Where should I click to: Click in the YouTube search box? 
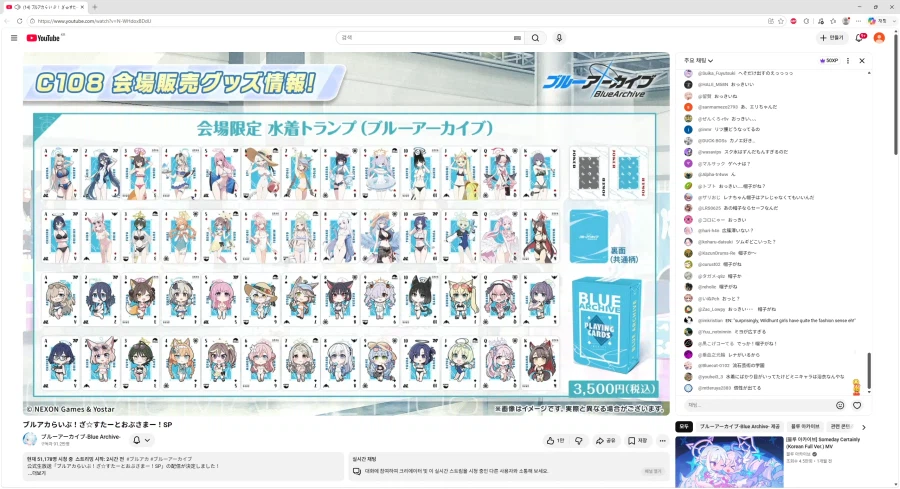point(425,38)
